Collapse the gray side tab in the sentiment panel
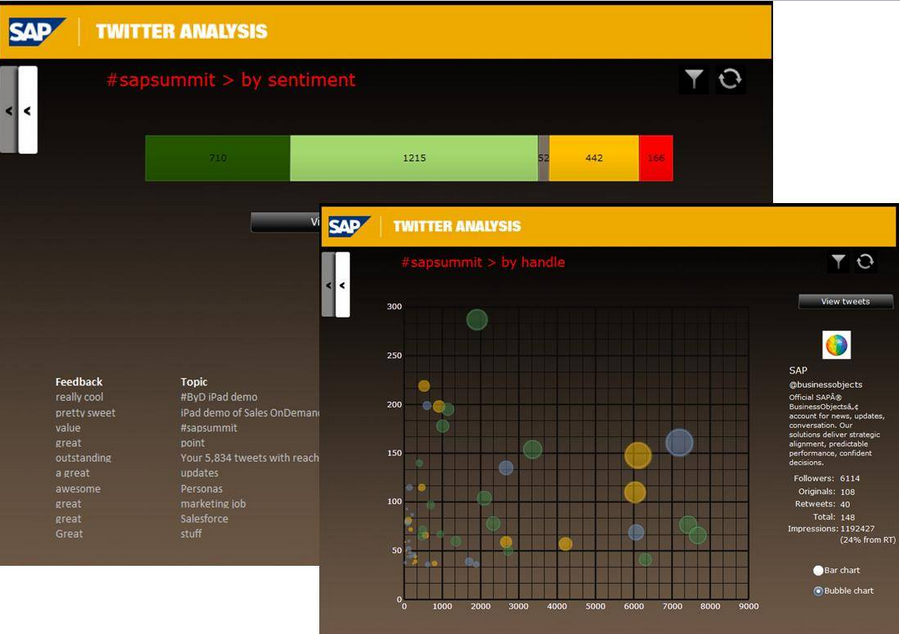 8,111
